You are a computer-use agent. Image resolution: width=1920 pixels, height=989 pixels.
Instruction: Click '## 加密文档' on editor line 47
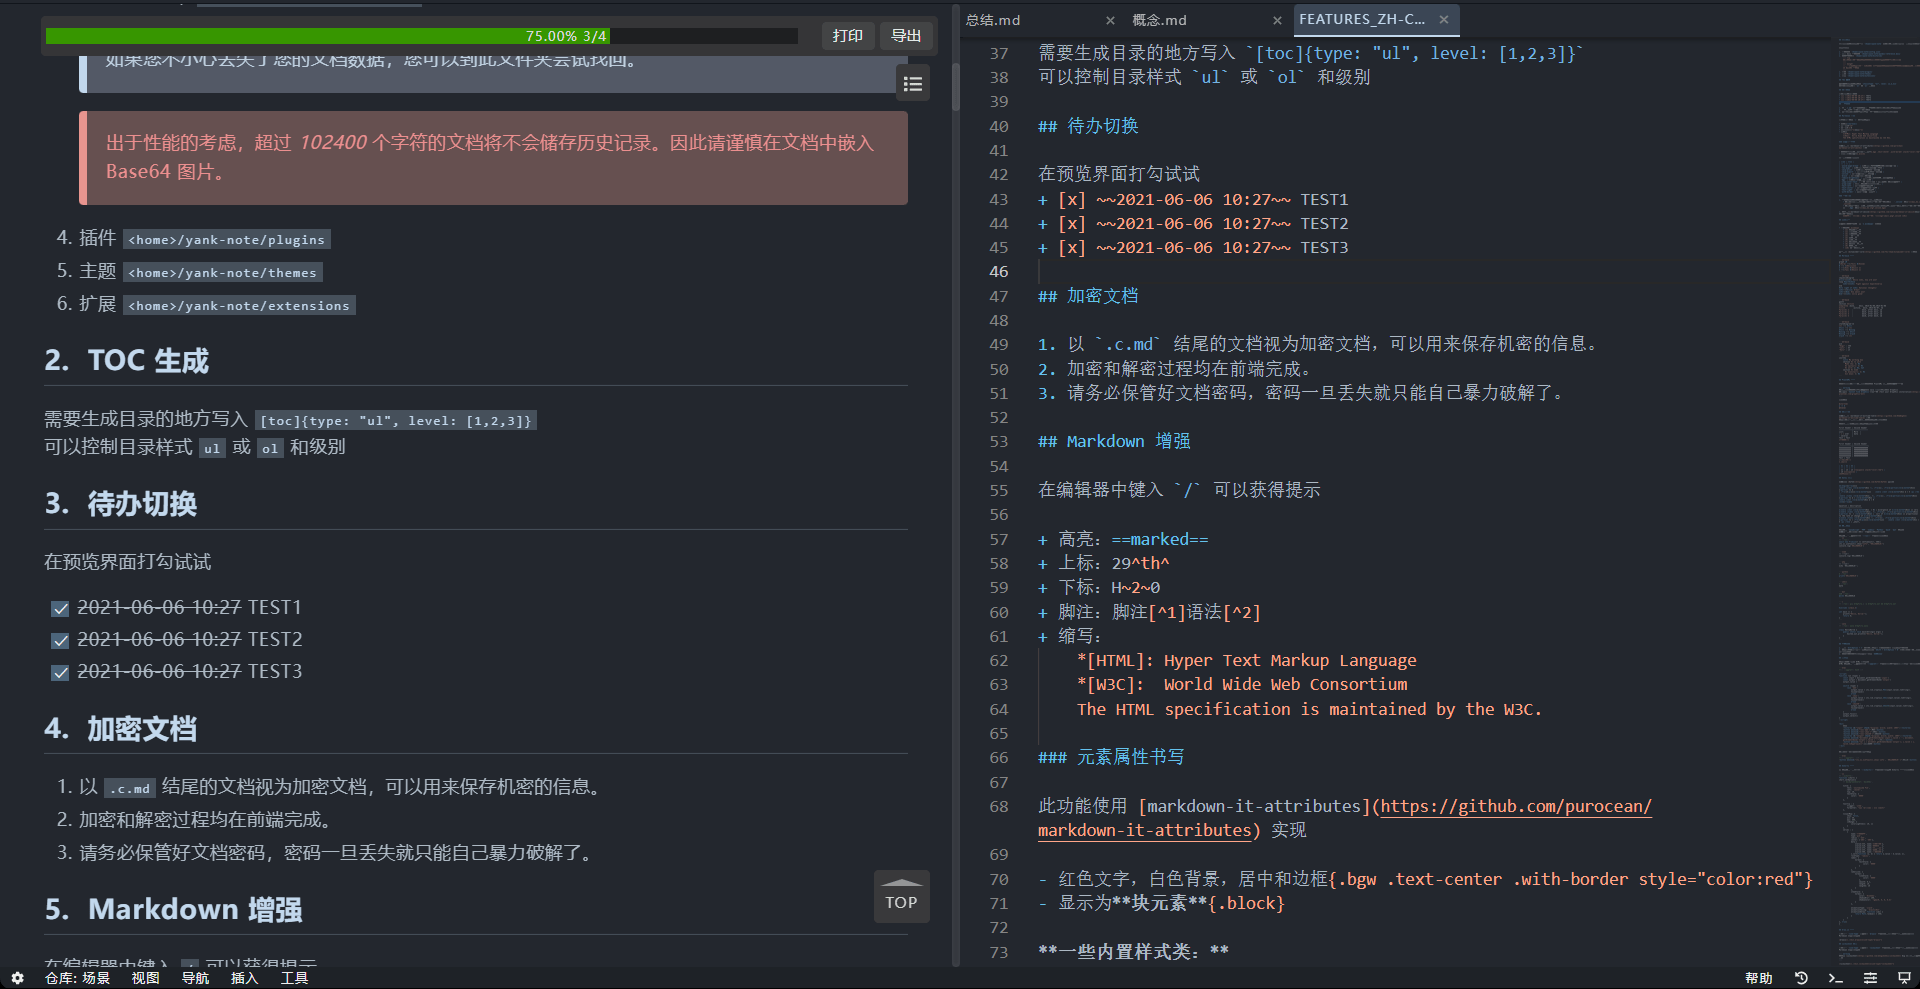click(1088, 296)
